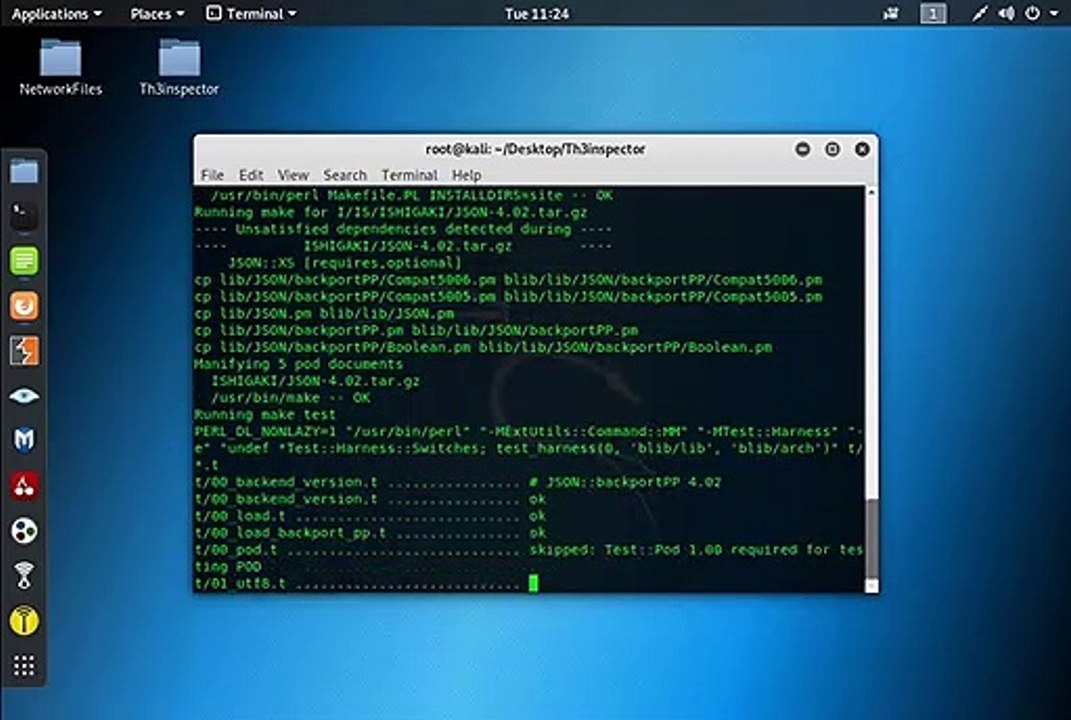Open the terminal's View menu
Viewport: 1071px width, 720px height.
[x=293, y=175]
